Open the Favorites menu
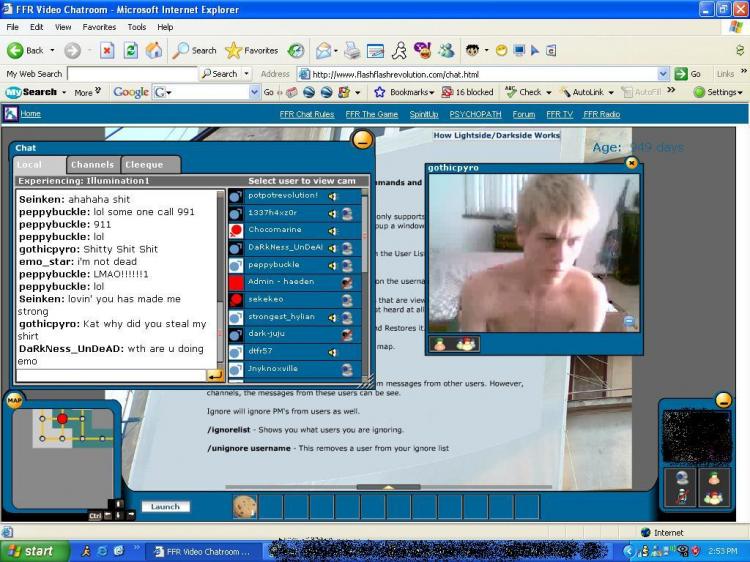750x562 pixels. tap(99, 27)
